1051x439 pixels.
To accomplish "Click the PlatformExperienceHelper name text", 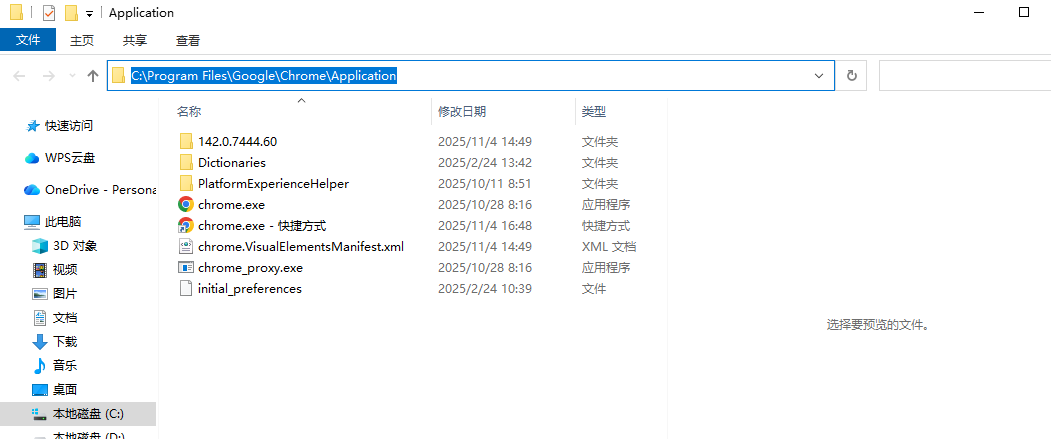I will [273, 183].
